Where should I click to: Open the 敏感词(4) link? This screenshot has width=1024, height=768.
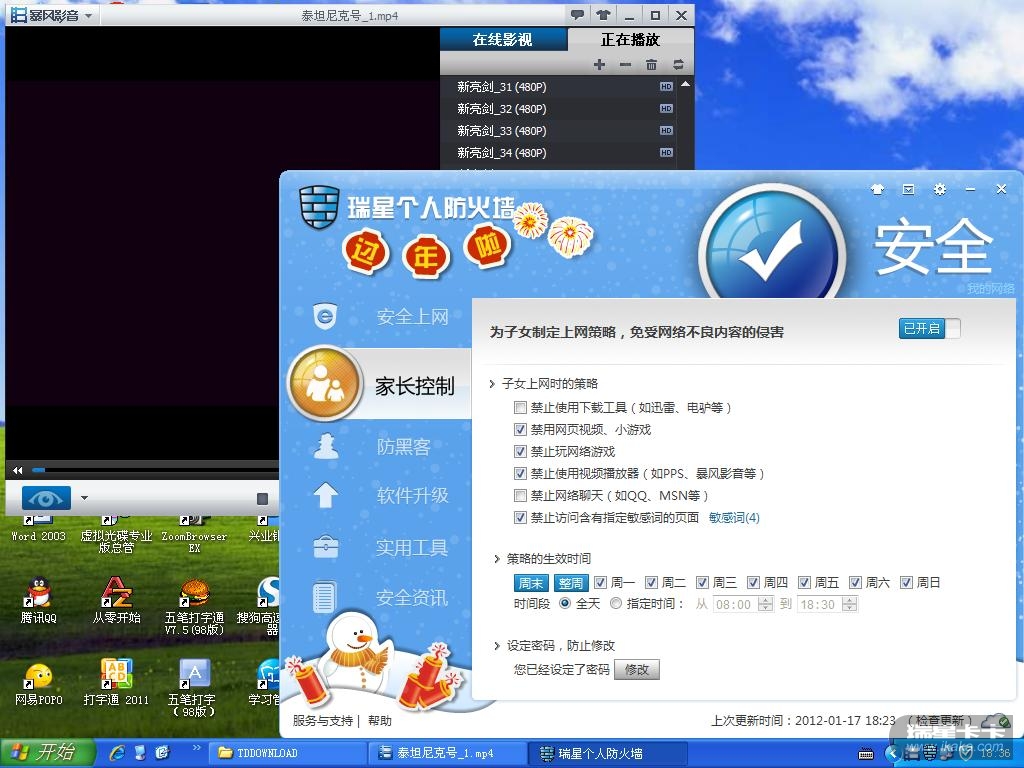(734, 518)
